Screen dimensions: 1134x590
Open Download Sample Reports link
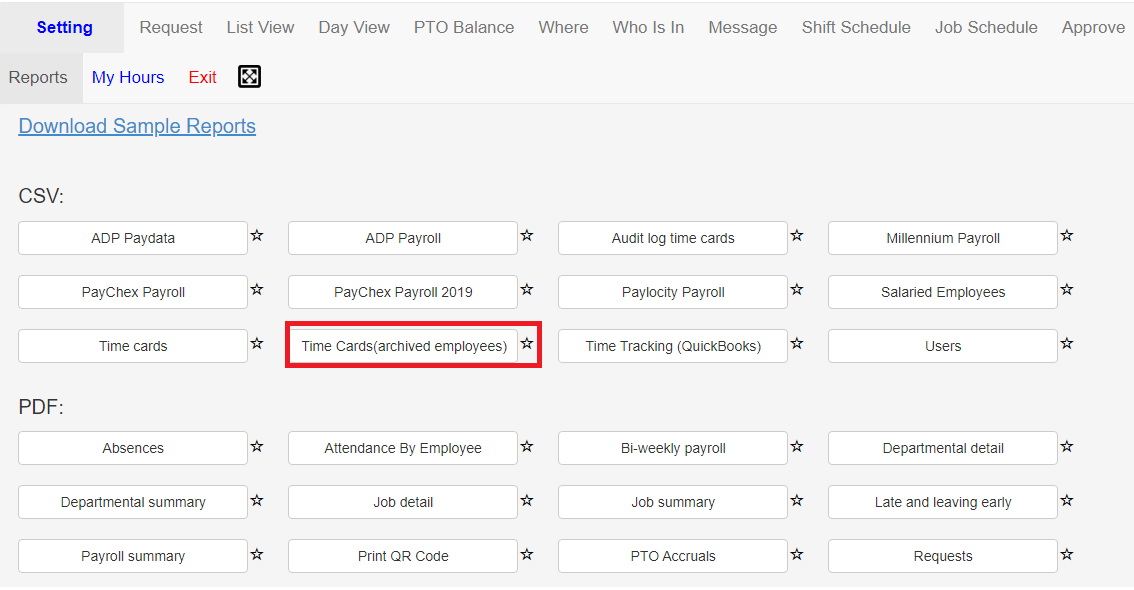pos(137,126)
